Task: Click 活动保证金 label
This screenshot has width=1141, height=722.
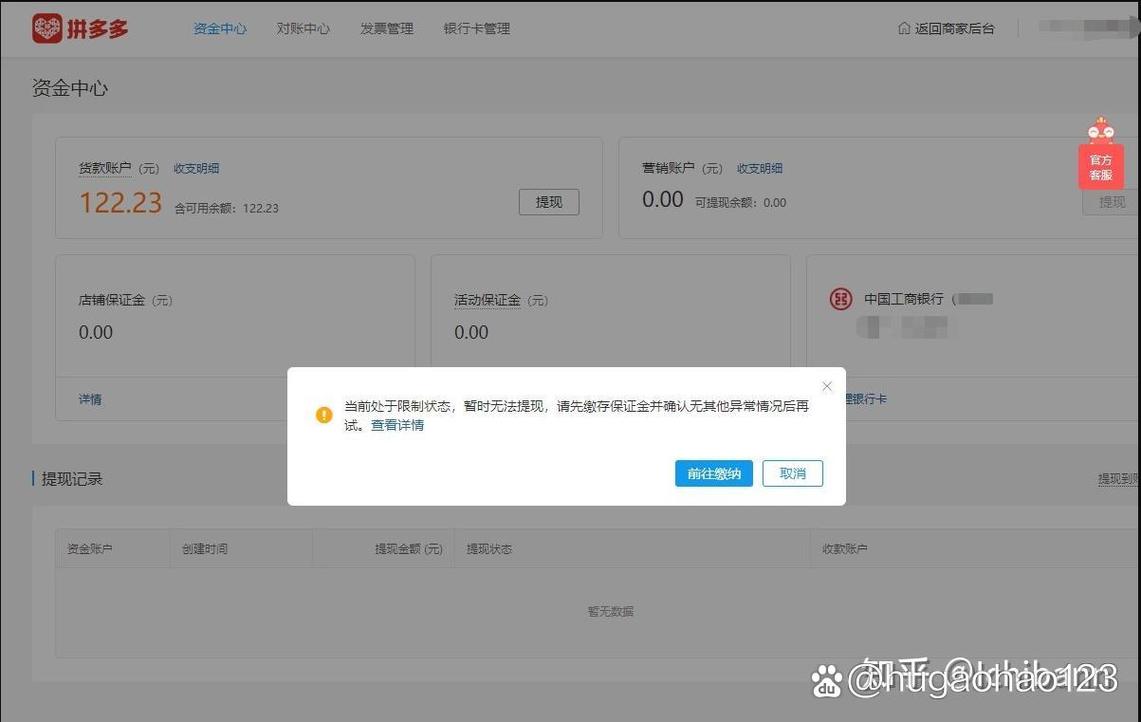Action: point(488,300)
